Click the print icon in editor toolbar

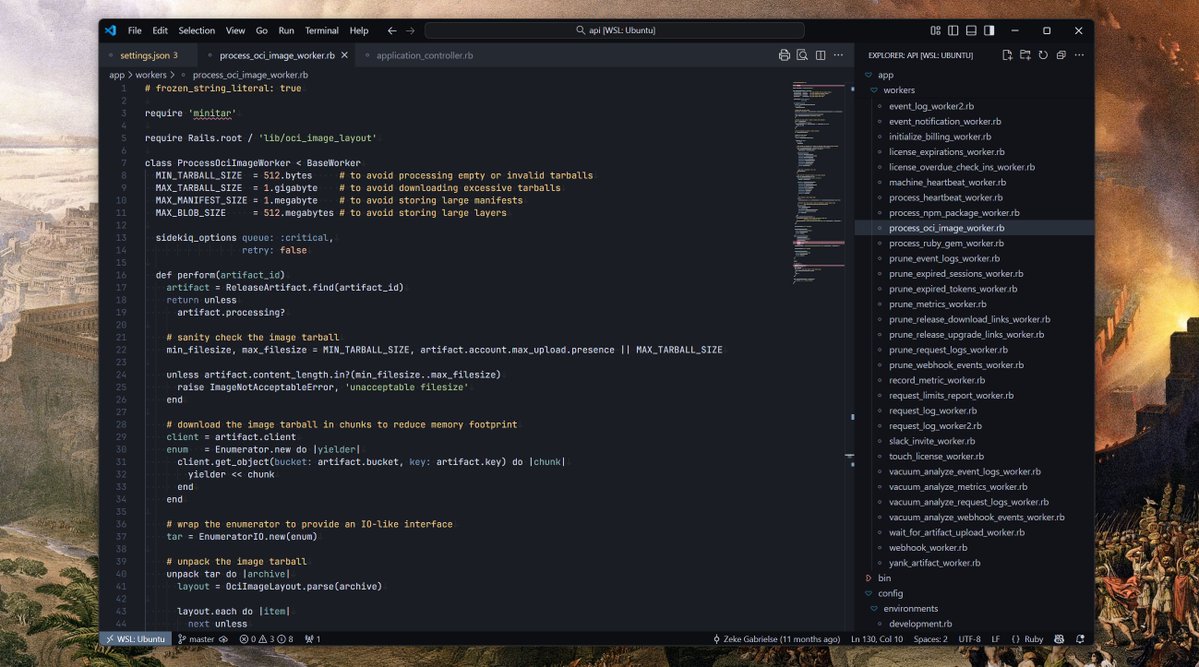[784, 55]
